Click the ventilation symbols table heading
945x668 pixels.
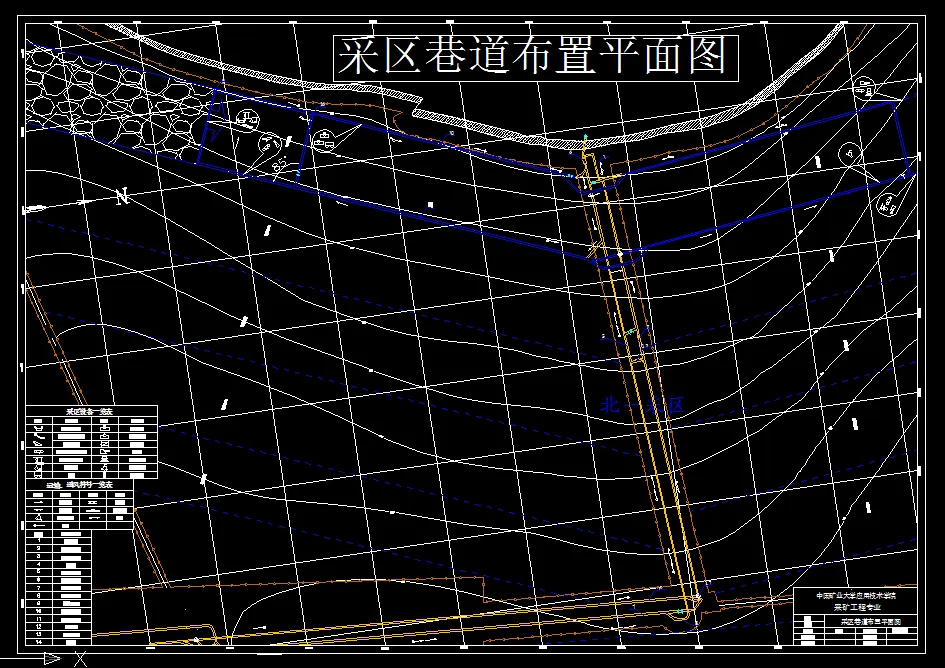[x=80, y=485]
